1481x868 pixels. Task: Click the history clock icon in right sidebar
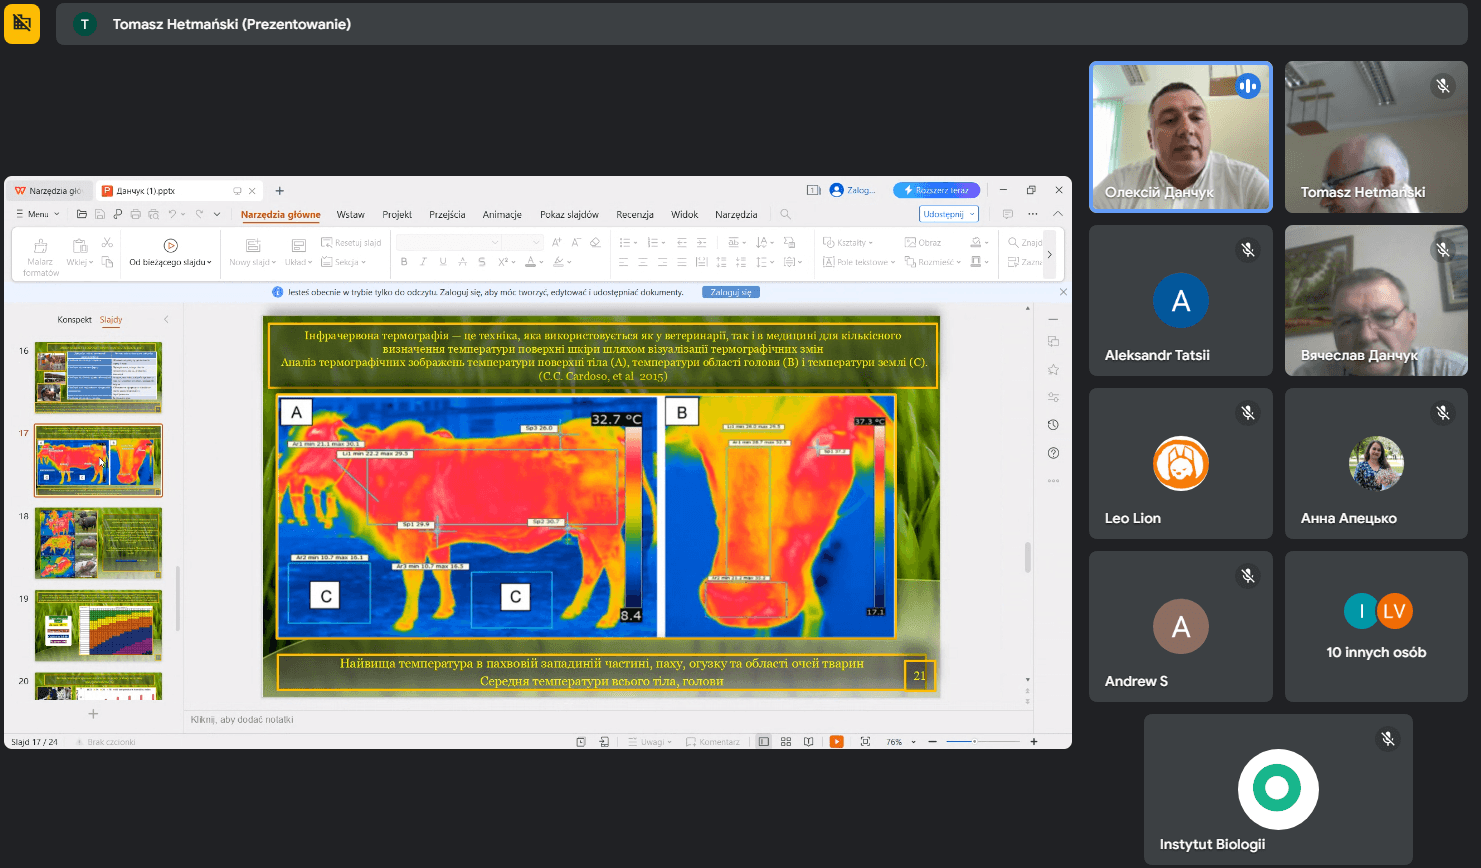tap(1053, 425)
